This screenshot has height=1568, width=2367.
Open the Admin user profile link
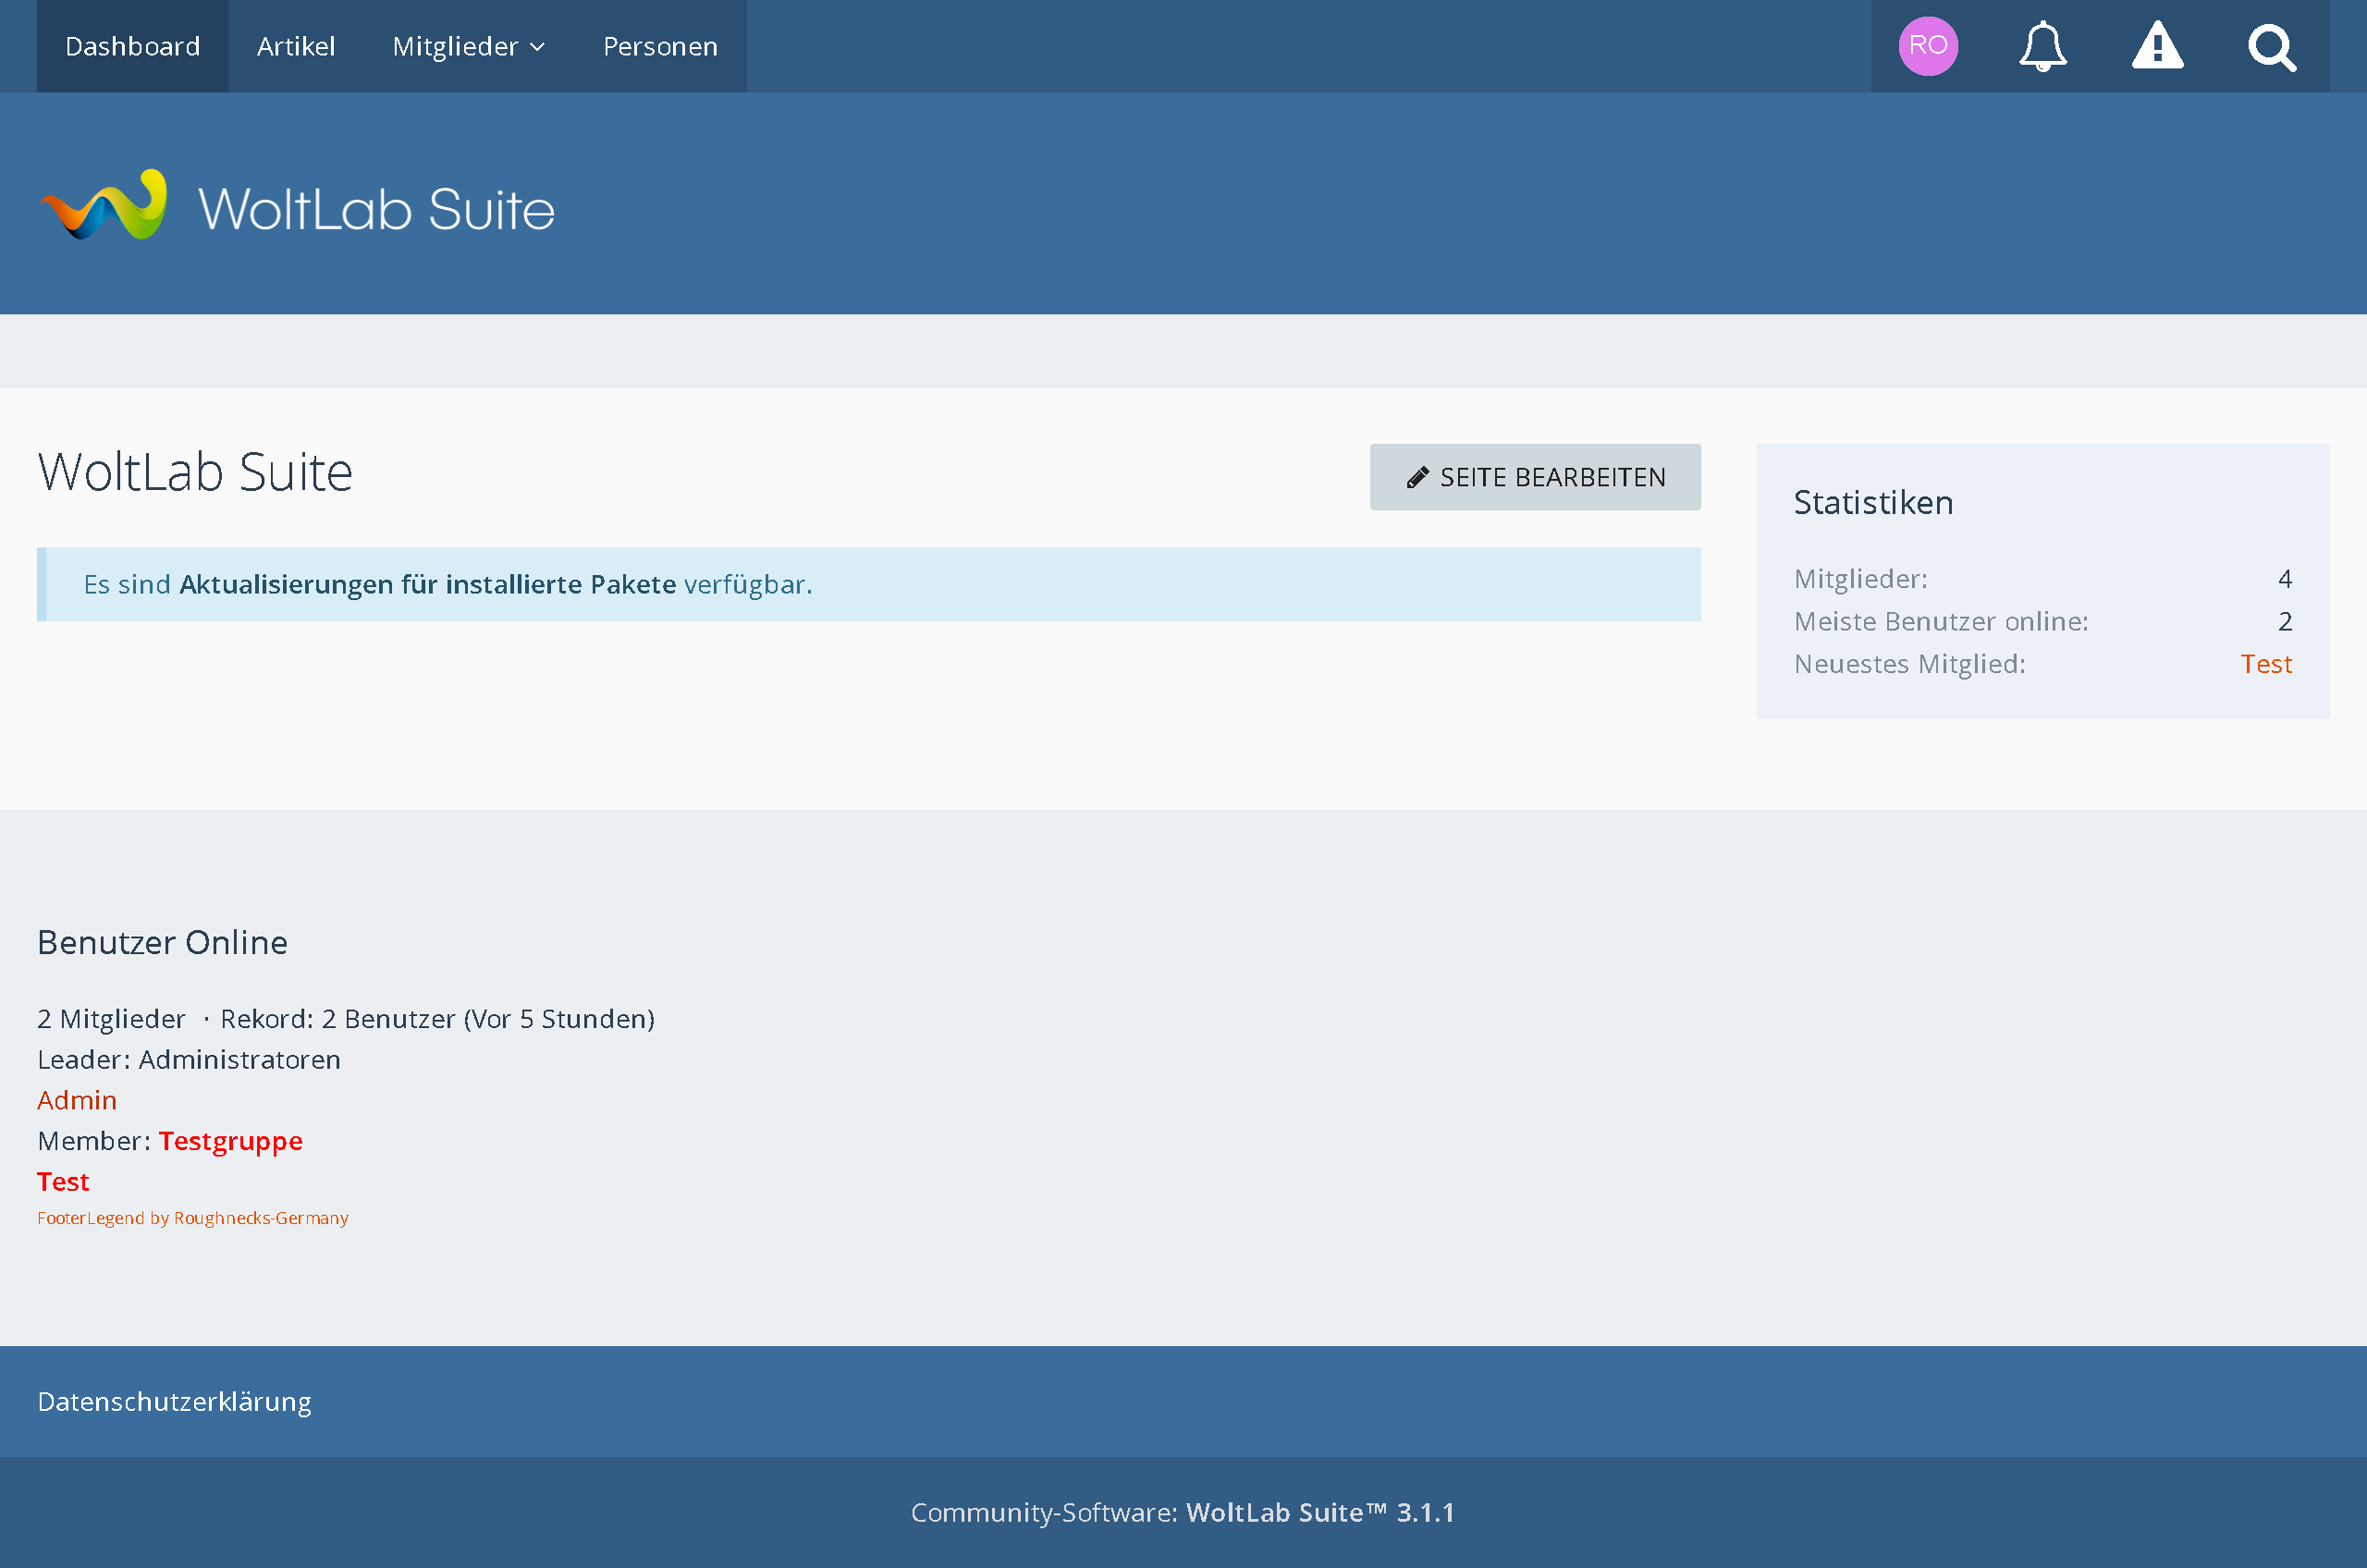pyautogui.click(x=77, y=1100)
